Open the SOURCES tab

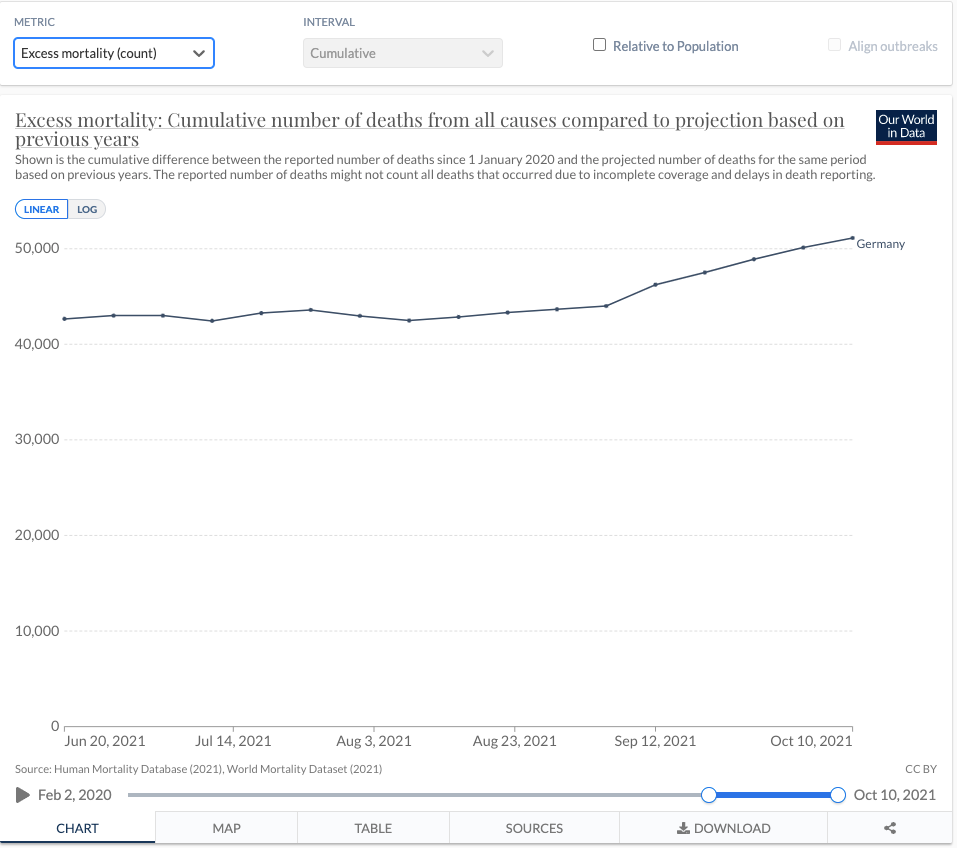pos(534,828)
